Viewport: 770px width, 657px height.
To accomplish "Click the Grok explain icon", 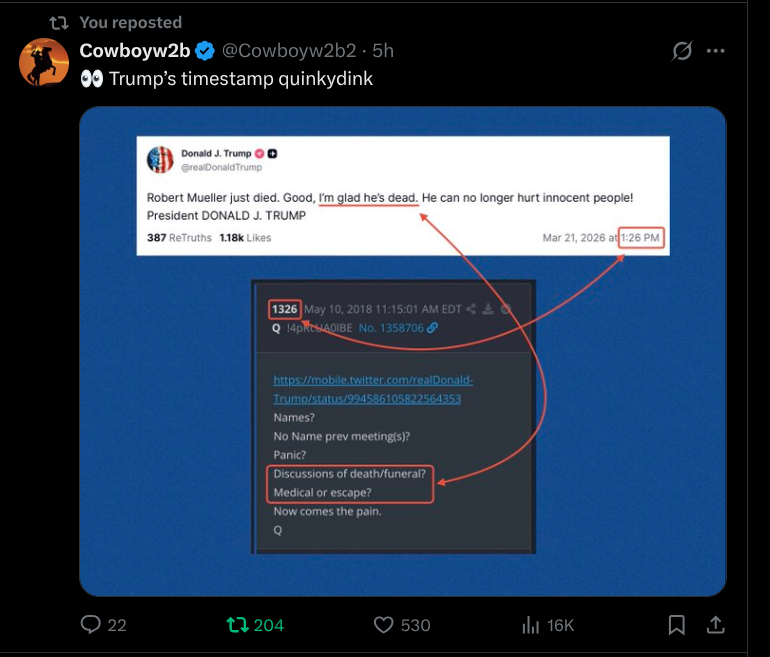I will point(682,50).
